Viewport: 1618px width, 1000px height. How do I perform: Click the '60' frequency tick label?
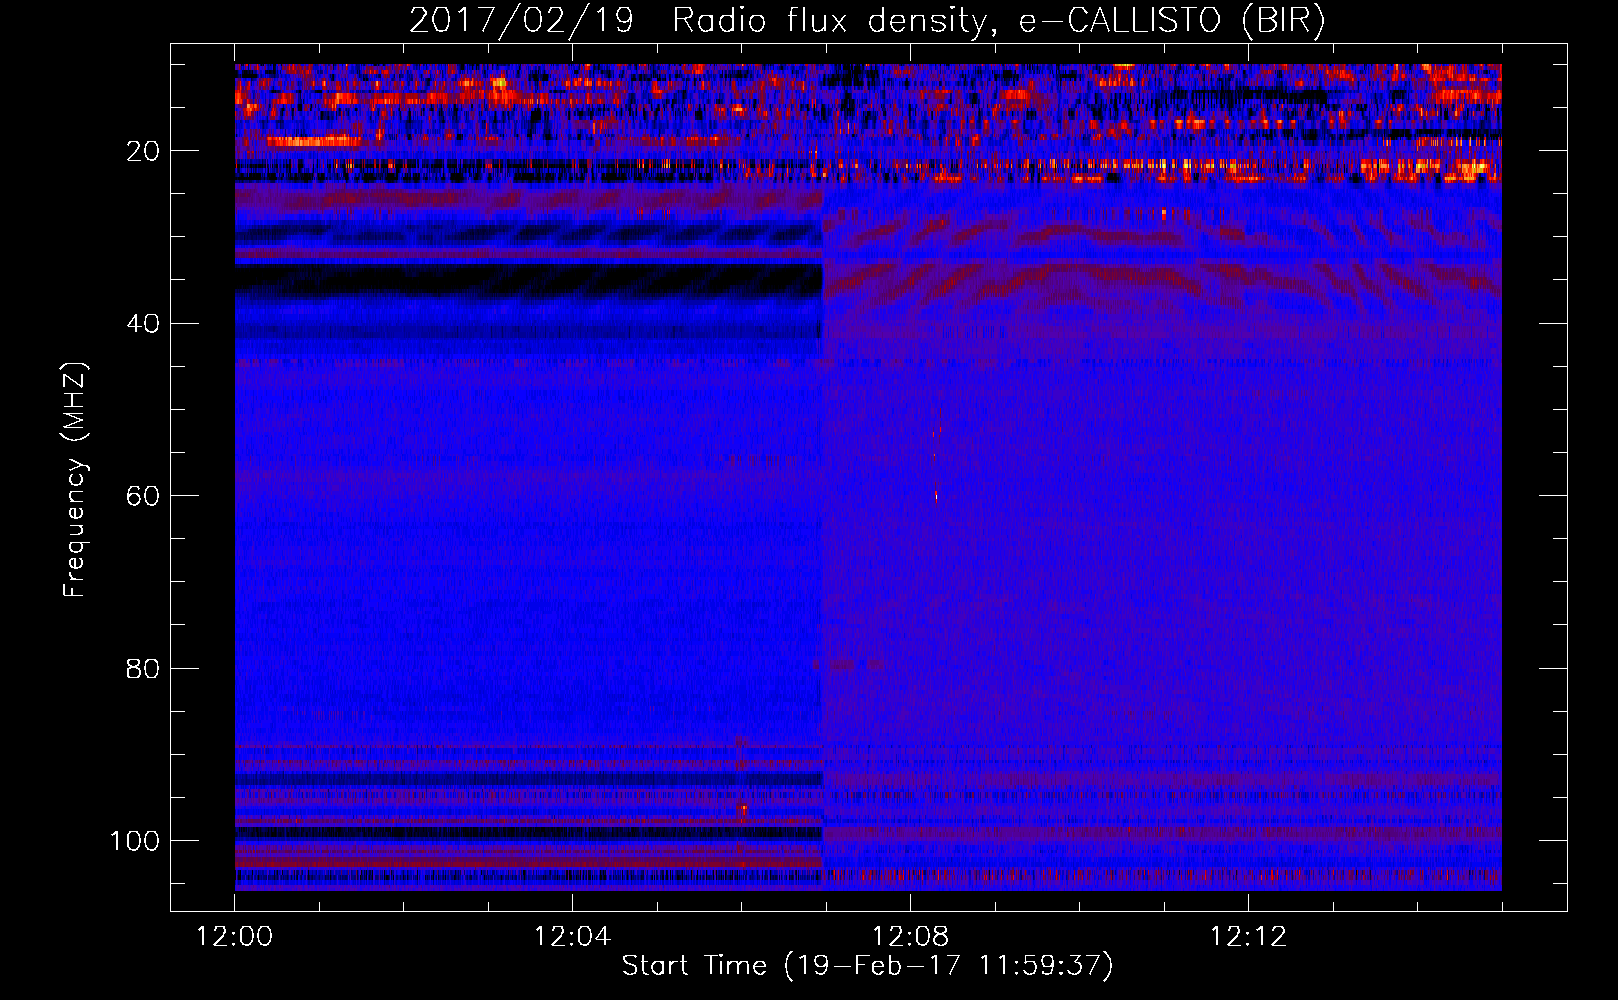(143, 496)
